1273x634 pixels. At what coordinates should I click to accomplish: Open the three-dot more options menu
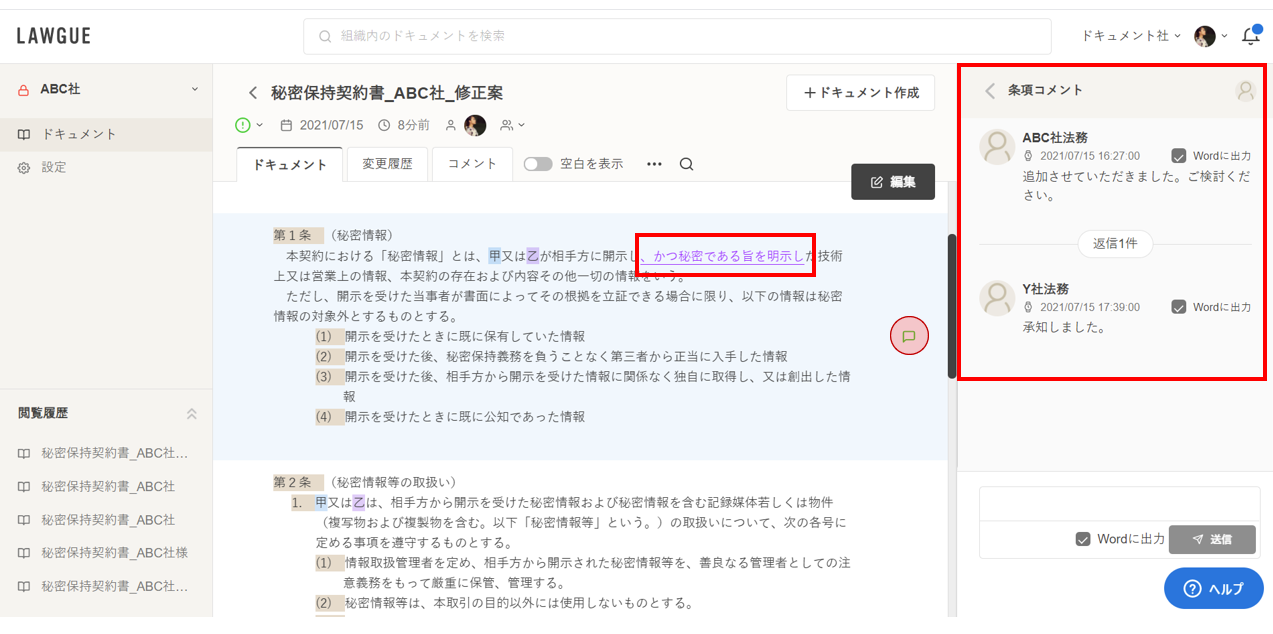pyautogui.click(x=654, y=164)
